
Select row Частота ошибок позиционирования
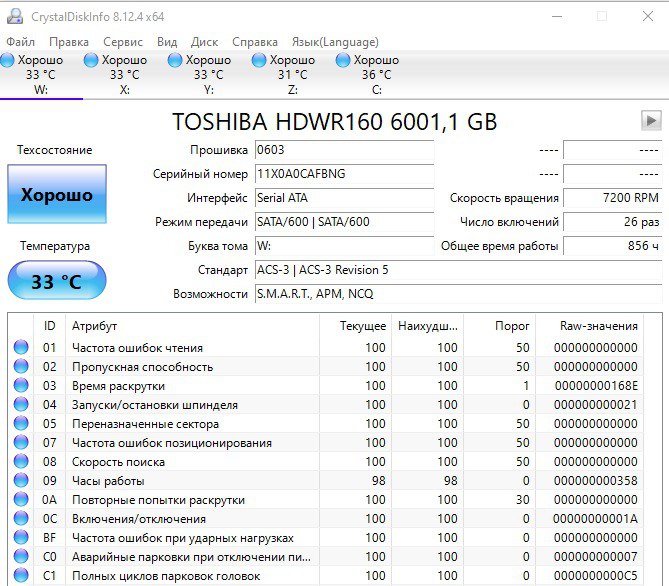[326, 443]
